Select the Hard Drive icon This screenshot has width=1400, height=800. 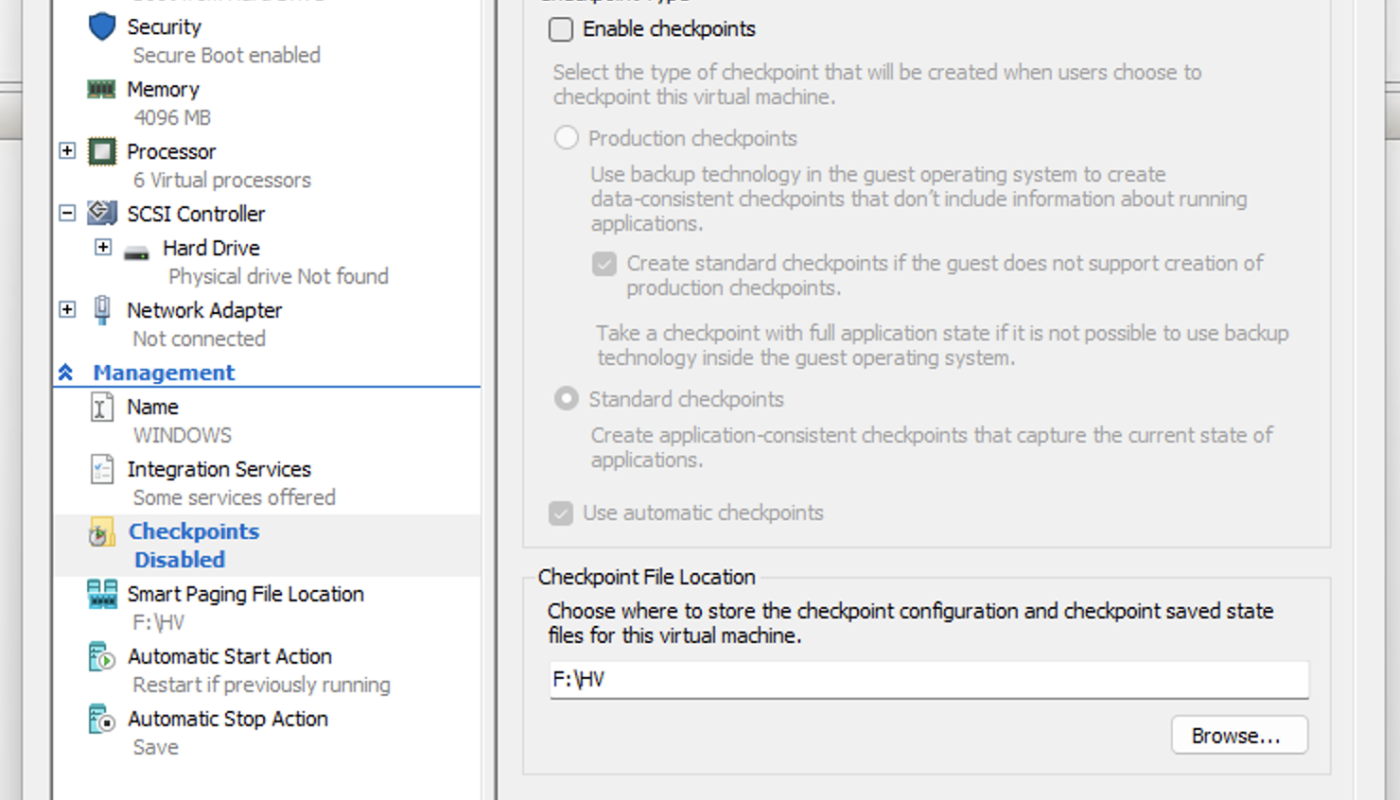click(x=137, y=250)
